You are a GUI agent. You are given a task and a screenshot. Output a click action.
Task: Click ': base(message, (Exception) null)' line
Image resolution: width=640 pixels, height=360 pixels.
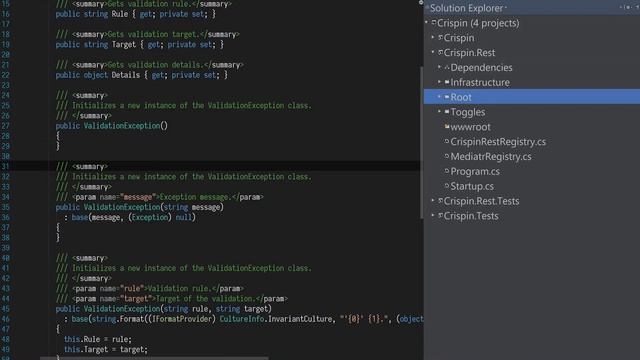(x=130, y=218)
